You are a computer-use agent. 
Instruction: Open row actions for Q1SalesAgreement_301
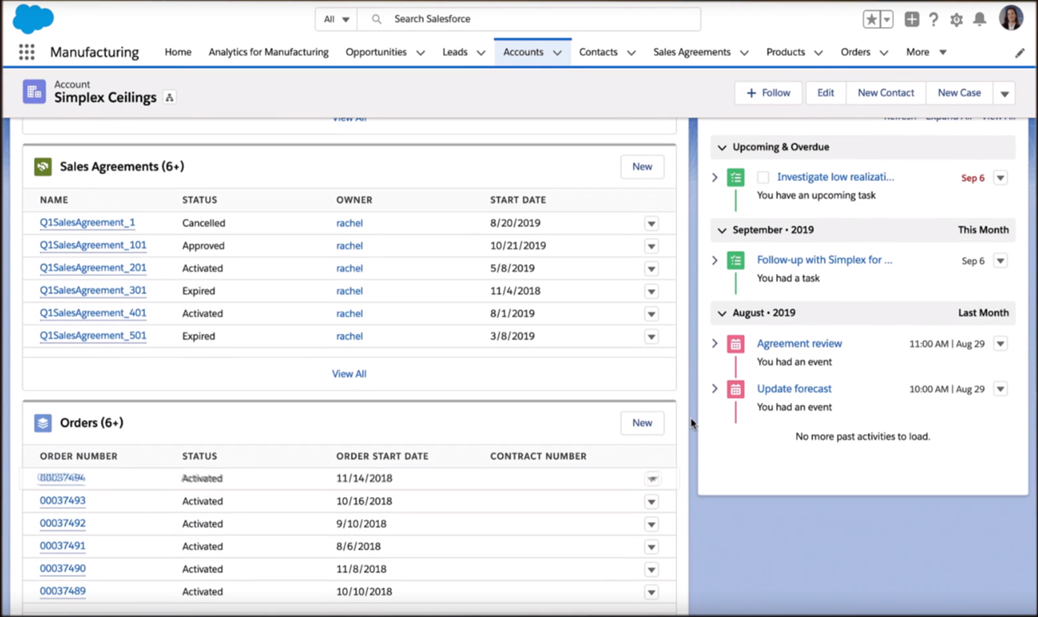(651, 291)
